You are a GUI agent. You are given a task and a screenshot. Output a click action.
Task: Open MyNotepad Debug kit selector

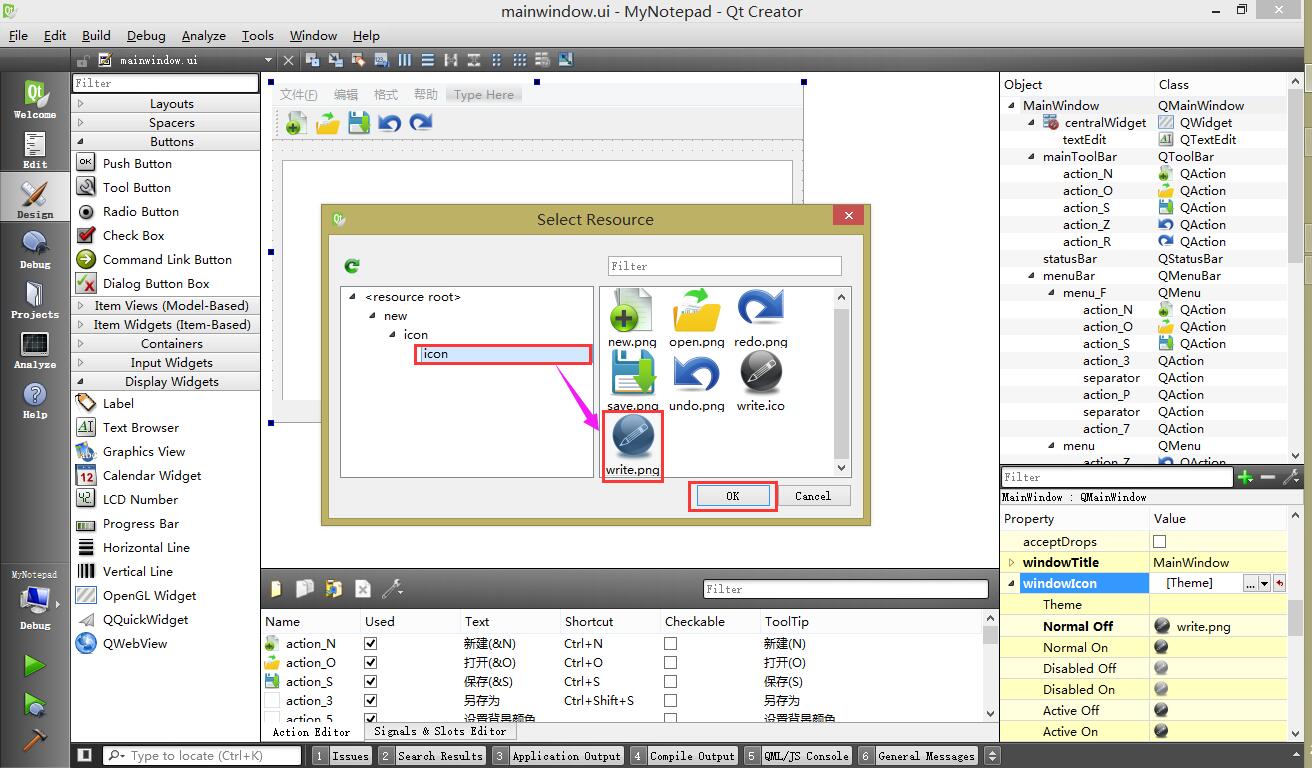click(35, 602)
